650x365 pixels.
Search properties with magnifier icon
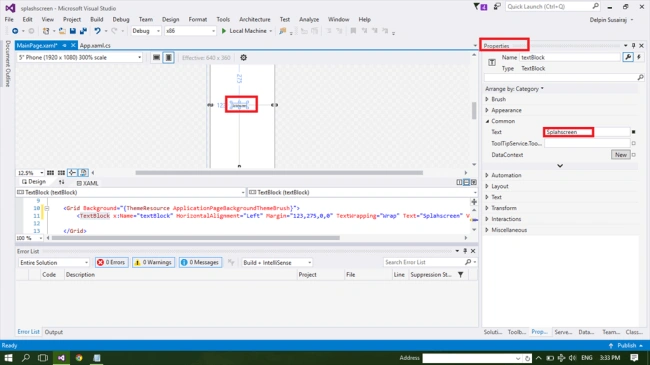640,78
